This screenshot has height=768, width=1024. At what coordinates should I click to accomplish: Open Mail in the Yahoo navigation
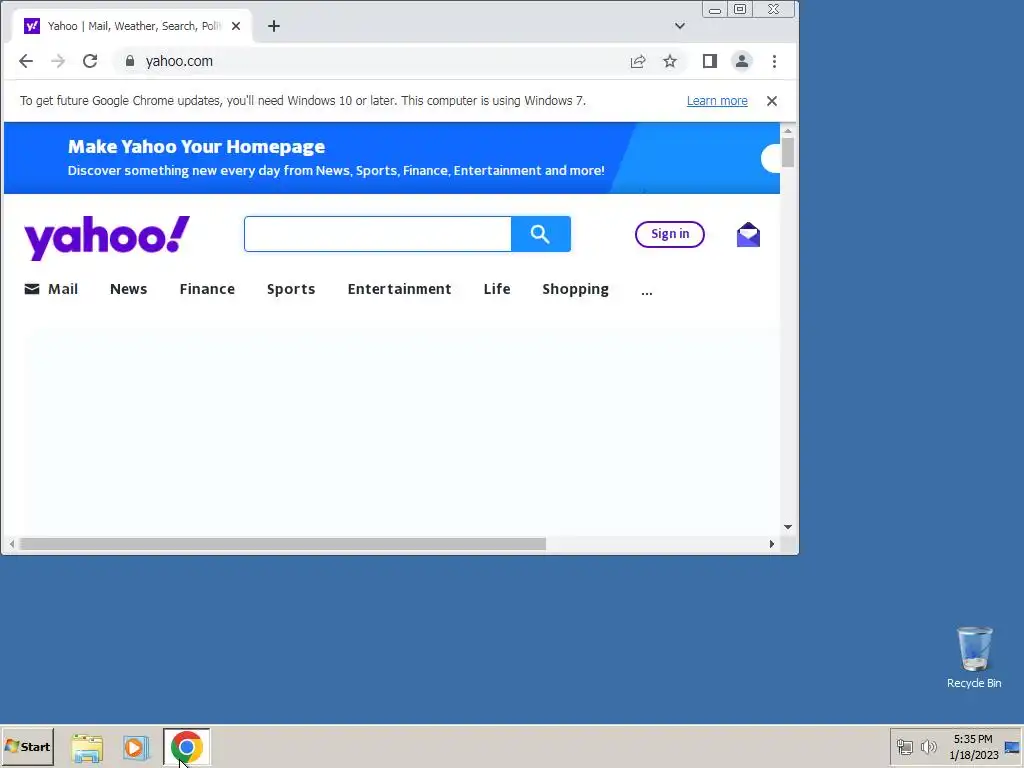51,289
